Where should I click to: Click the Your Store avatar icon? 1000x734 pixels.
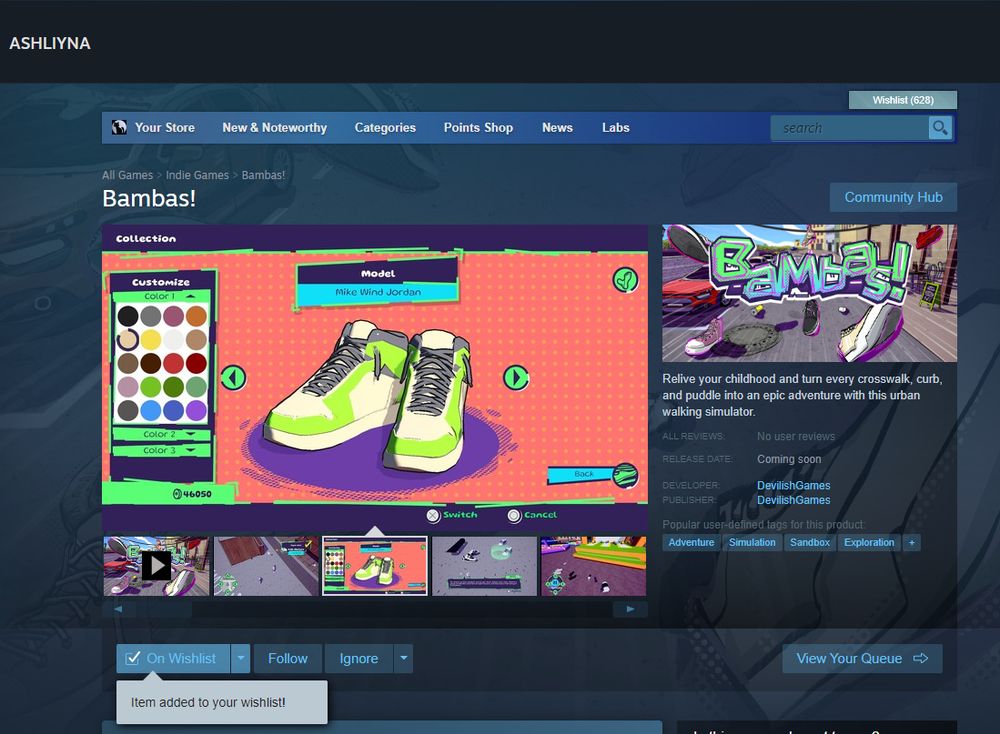119,128
